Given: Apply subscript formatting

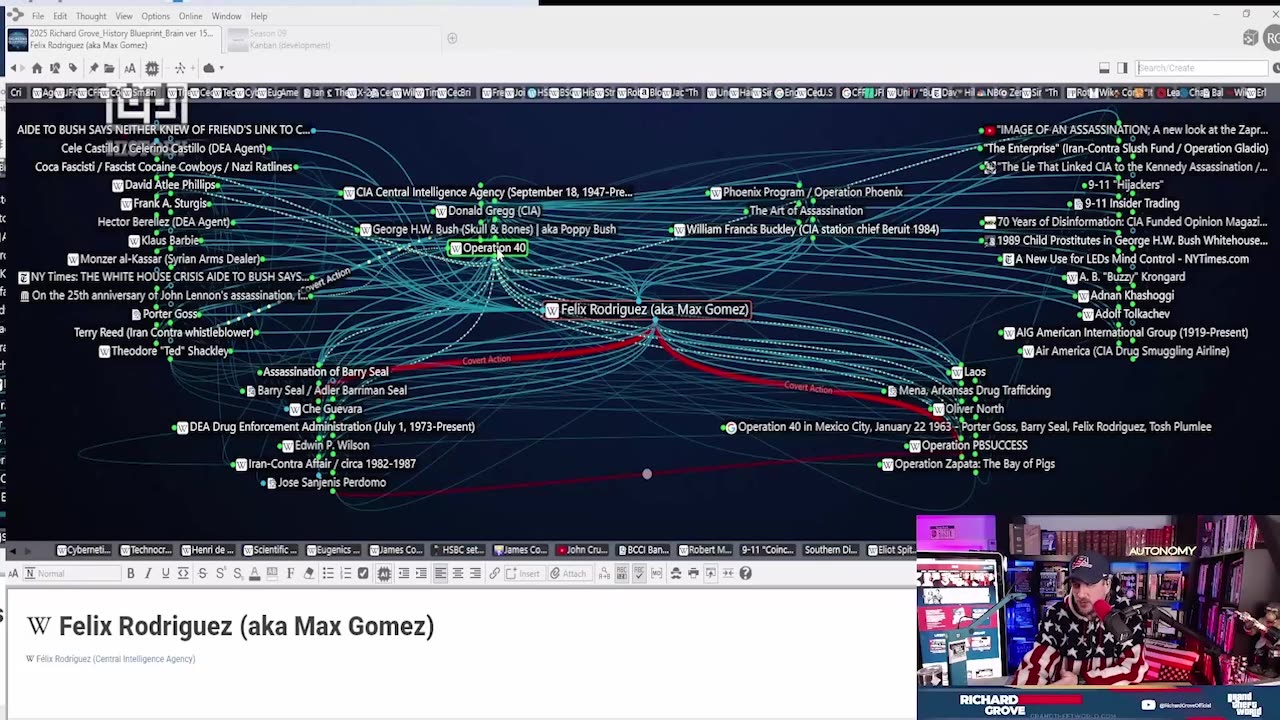Looking at the screenshot, I should click(237, 573).
